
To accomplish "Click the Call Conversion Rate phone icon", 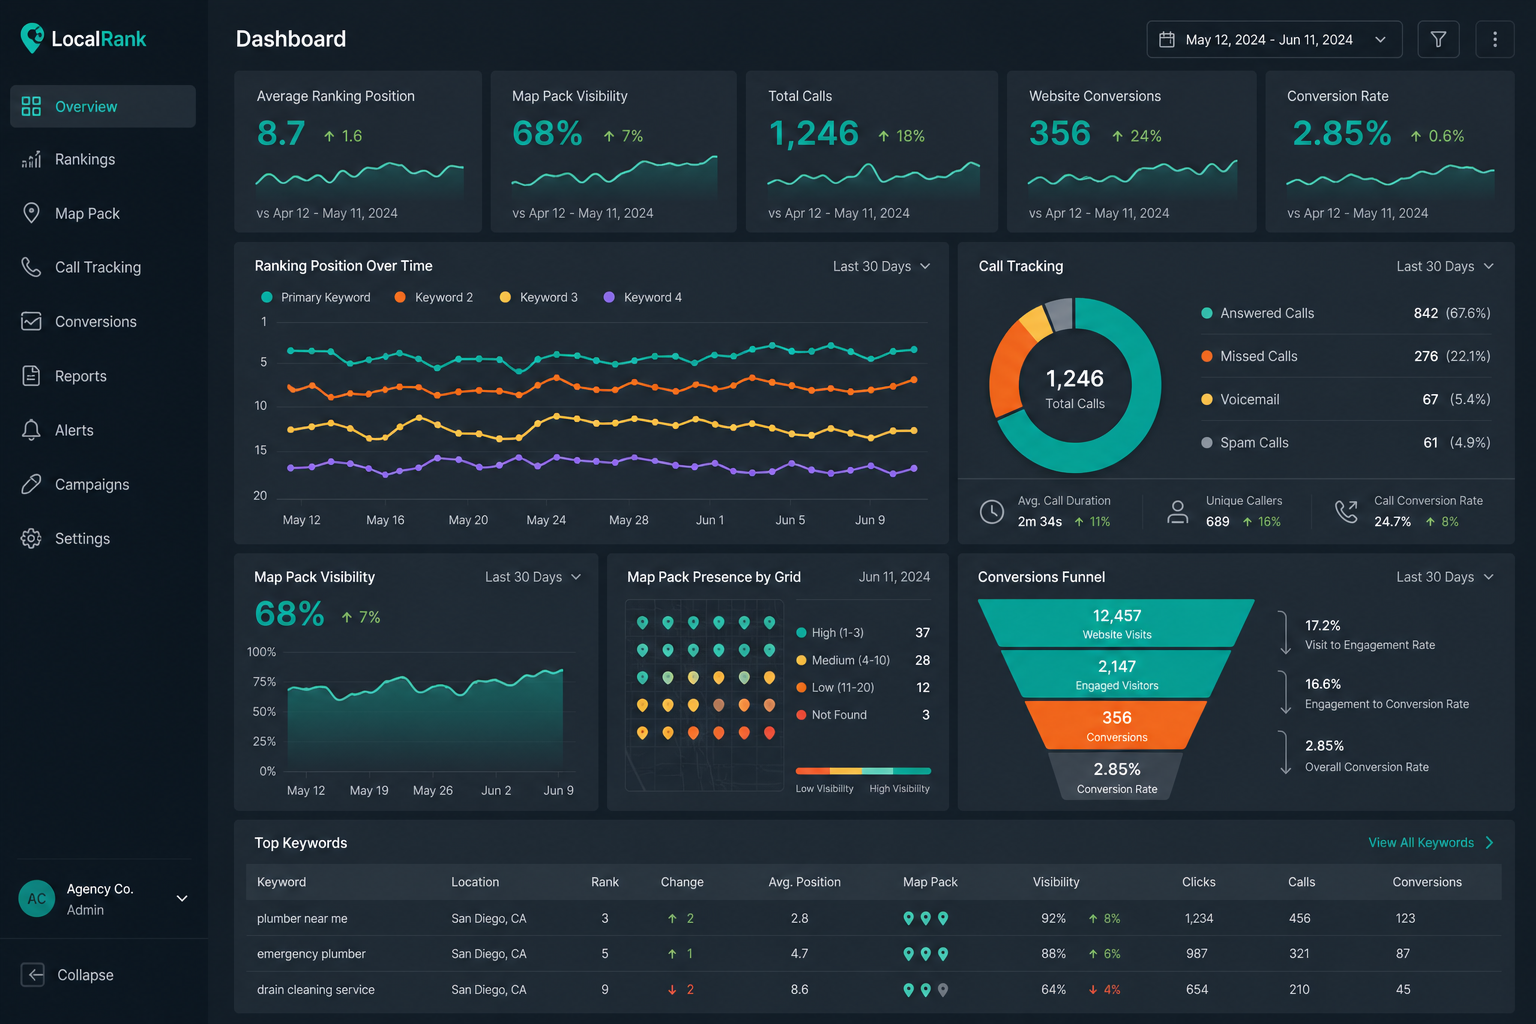I will pos(1347,512).
